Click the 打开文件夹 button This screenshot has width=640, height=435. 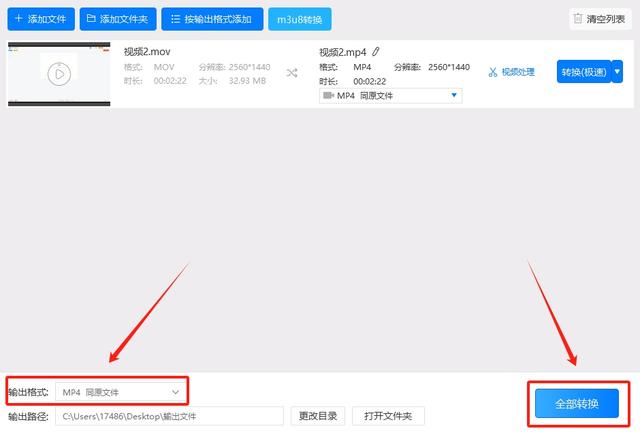coord(388,416)
